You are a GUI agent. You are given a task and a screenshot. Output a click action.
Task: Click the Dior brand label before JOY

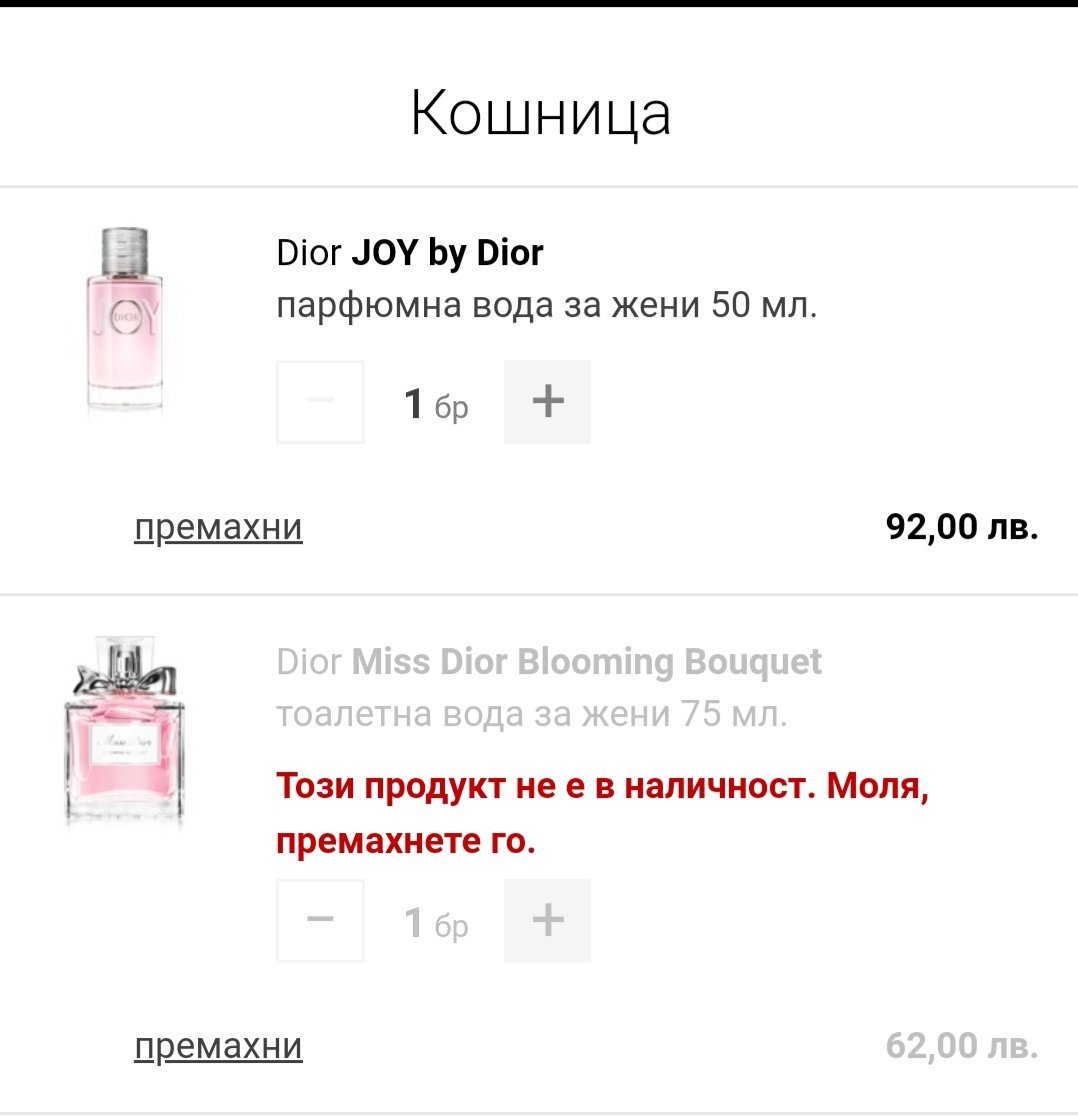click(x=308, y=254)
